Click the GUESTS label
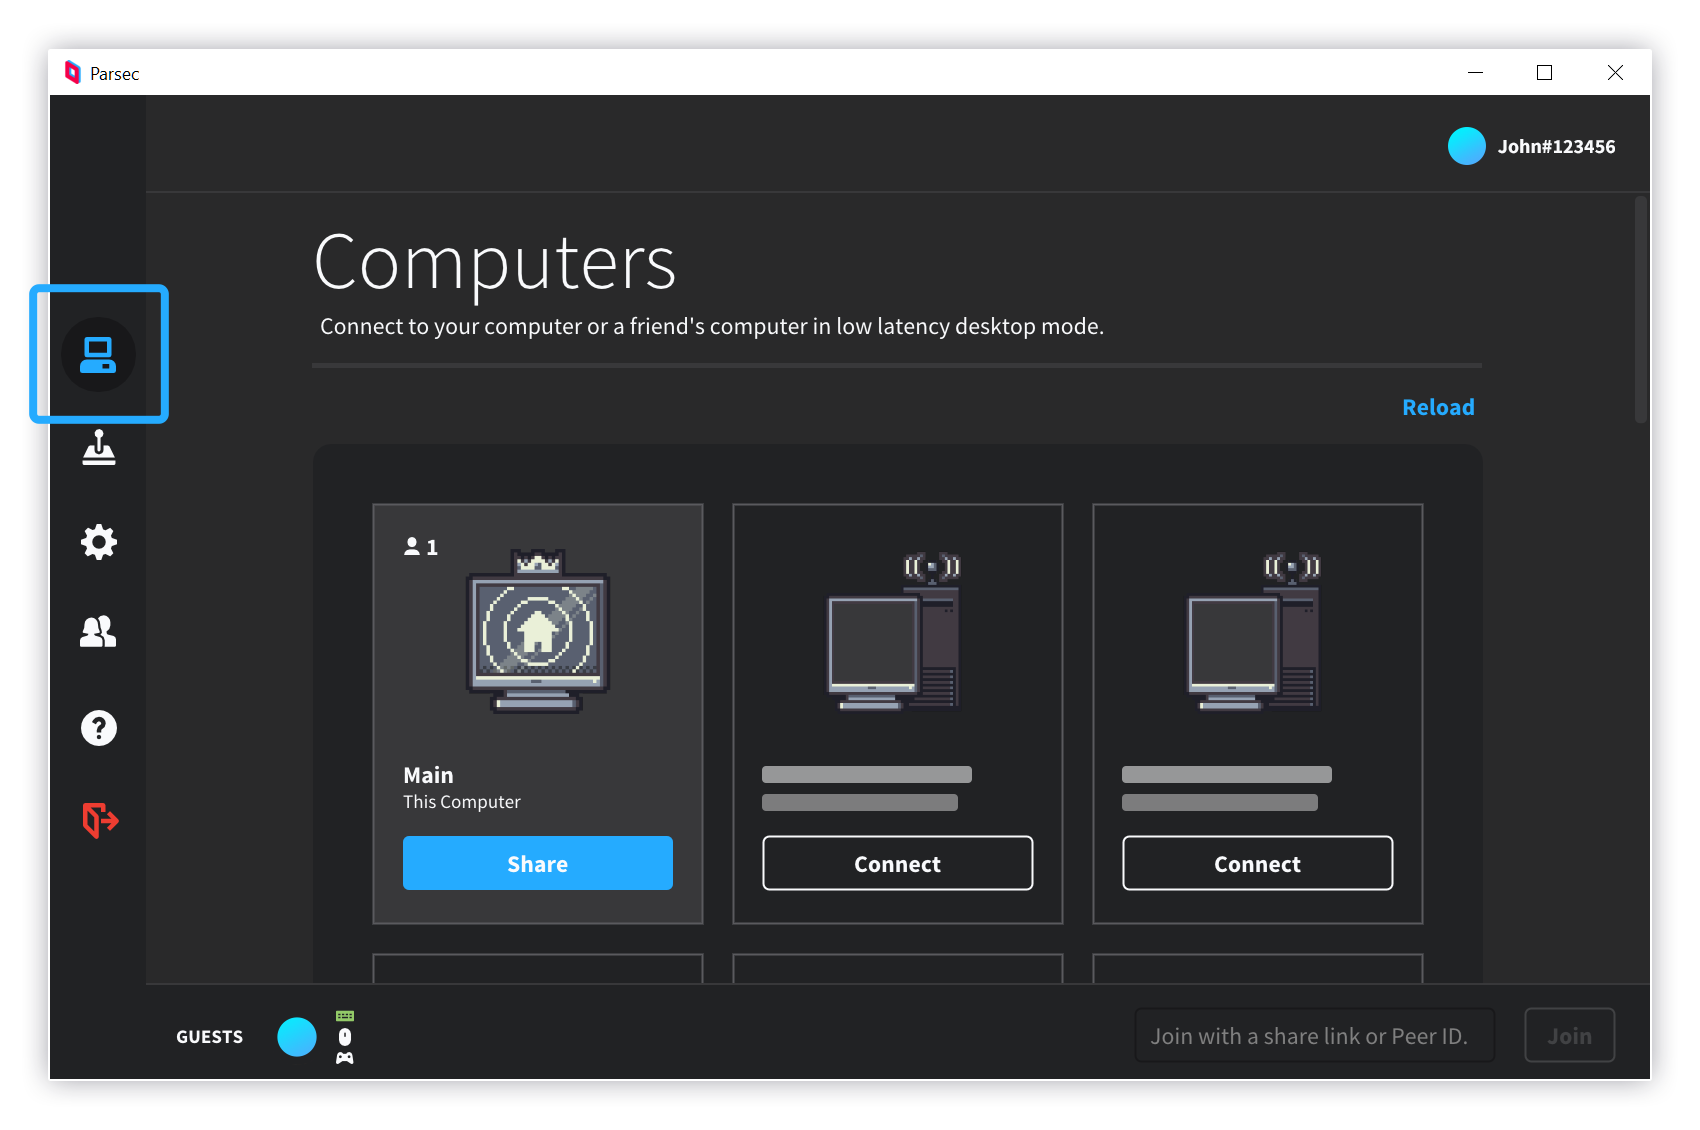The width and height of the screenshot is (1700, 1130). tap(210, 1037)
